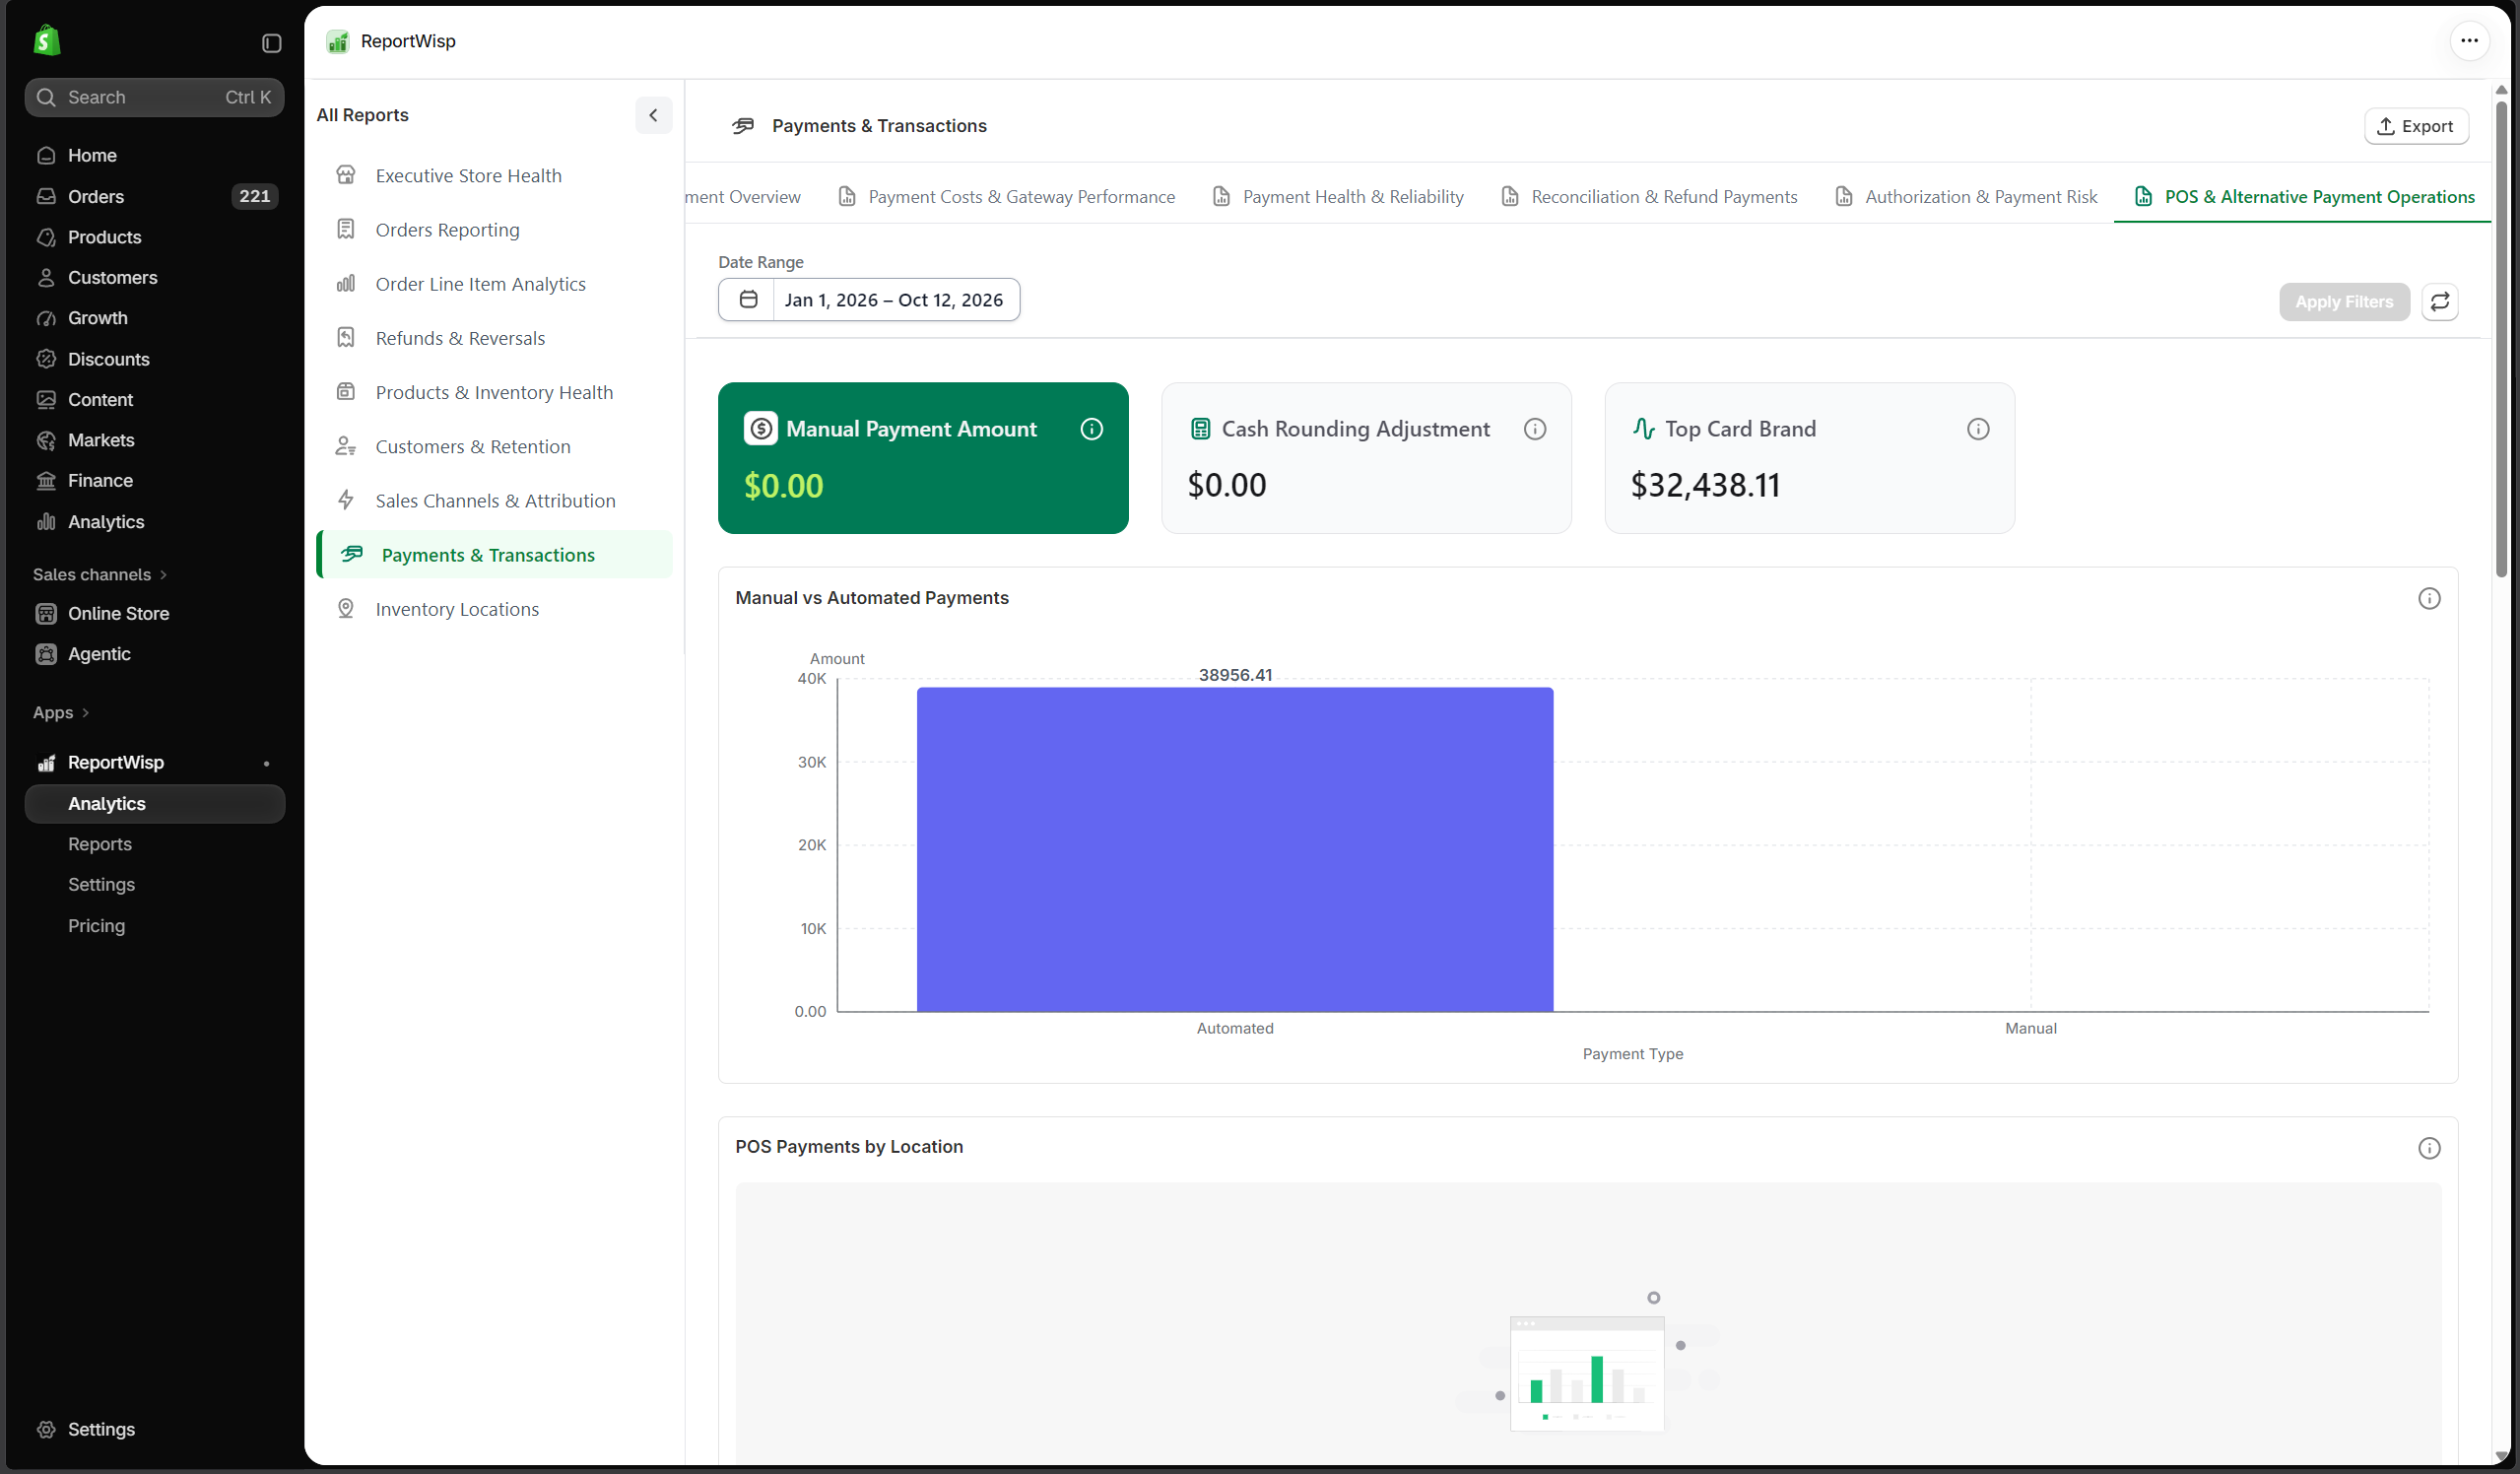Screen dimensions: 2520x1474
Task: Select POS & Alternative Payment Operations tab
Action: [2304, 197]
